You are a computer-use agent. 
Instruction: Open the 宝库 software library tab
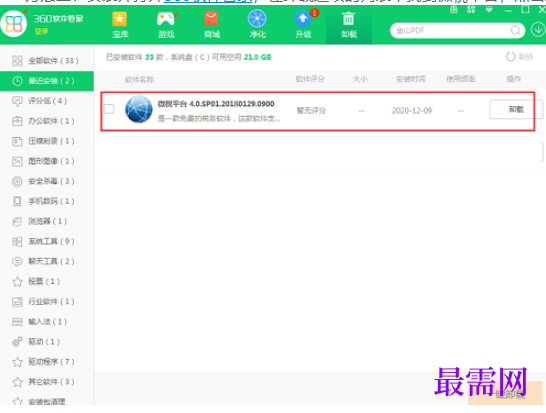click(120, 25)
